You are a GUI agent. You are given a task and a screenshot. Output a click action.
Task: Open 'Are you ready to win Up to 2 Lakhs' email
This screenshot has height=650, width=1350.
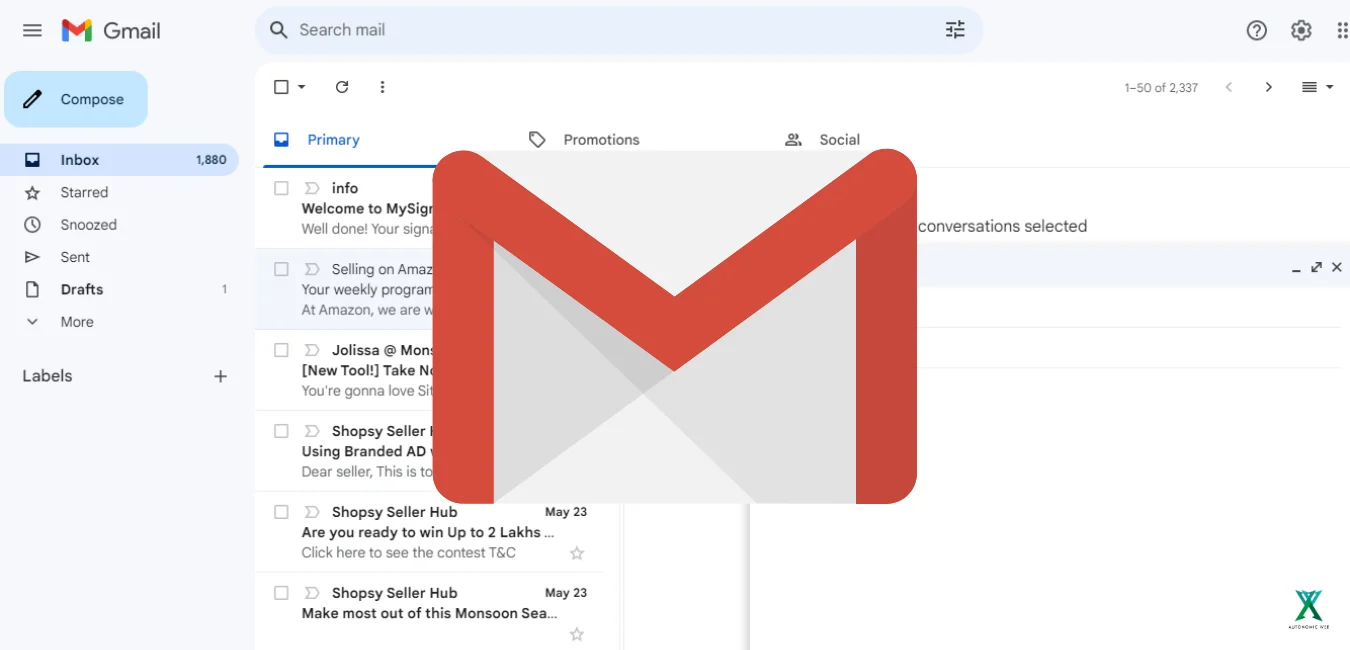coord(430,532)
